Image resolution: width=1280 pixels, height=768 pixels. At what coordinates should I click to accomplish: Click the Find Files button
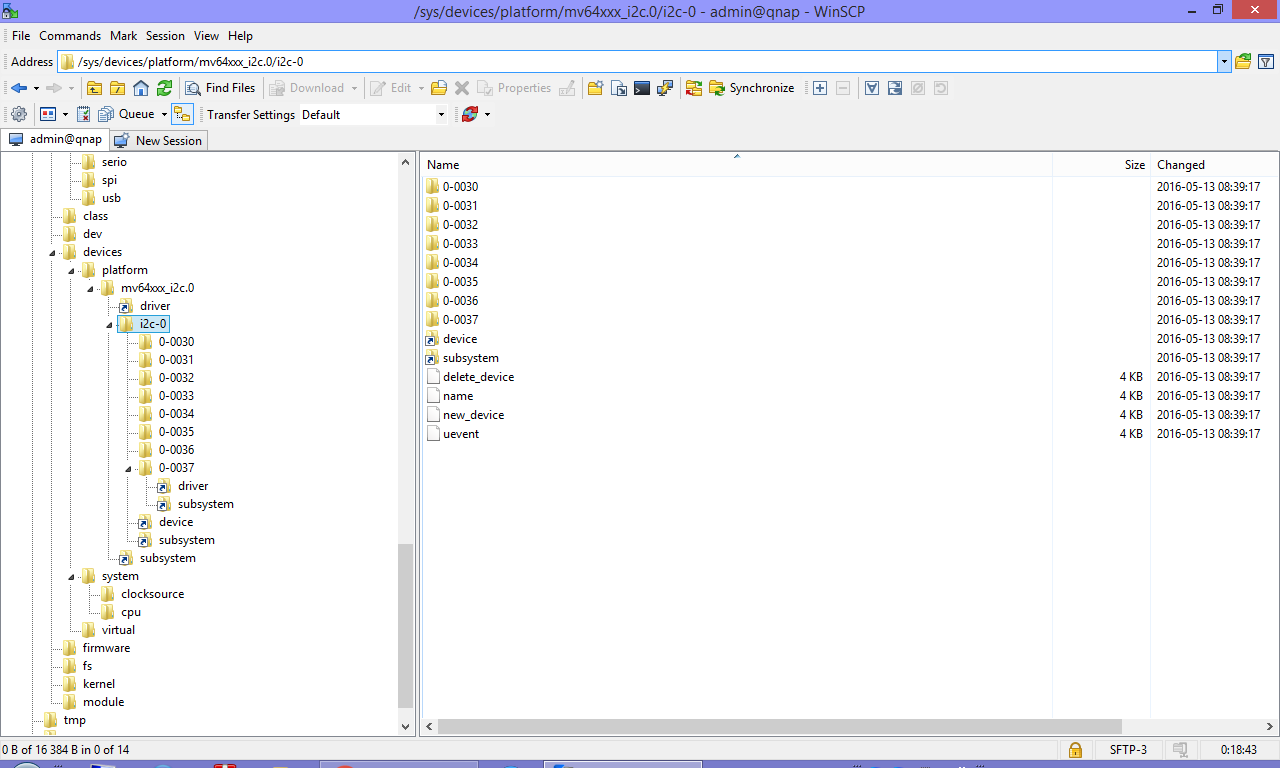point(220,88)
